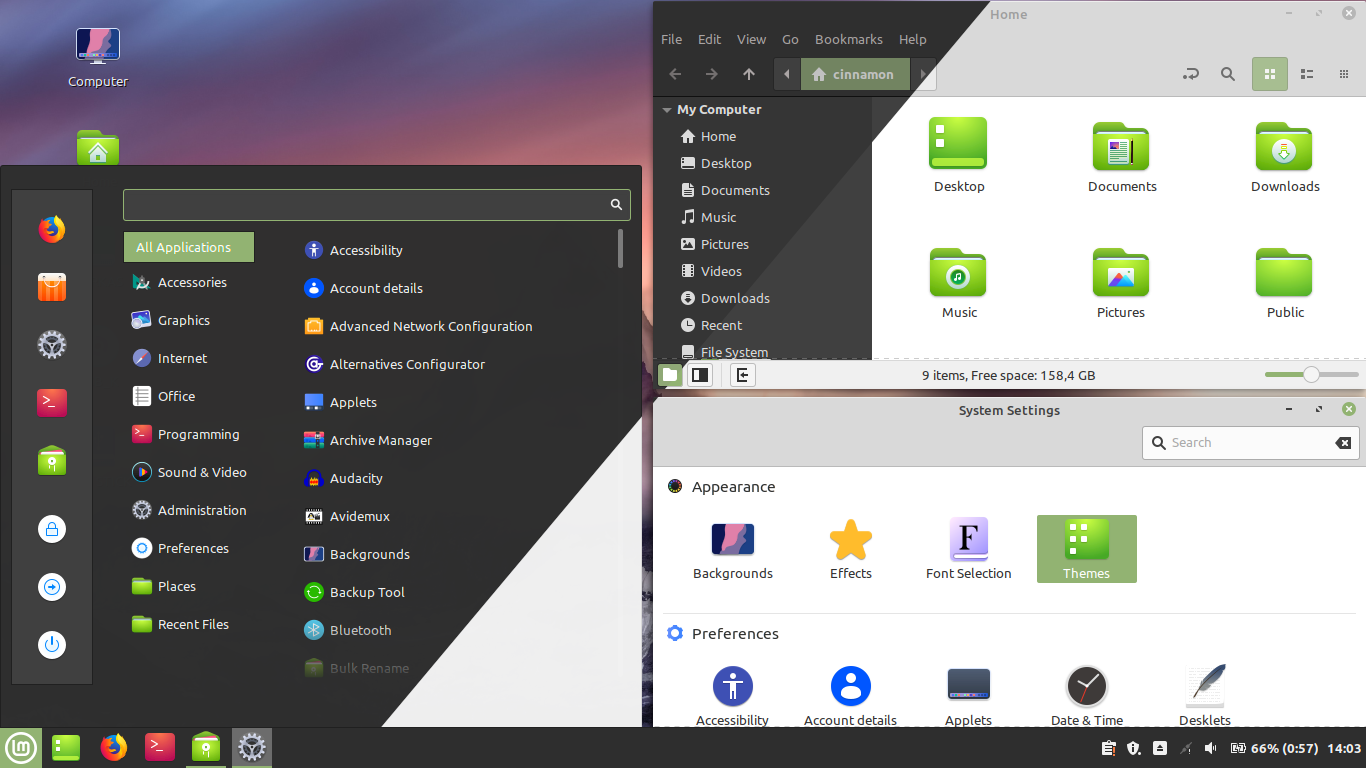The height and width of the screenshot is (768, 1366).
Task: Open the battery 66% indicator
Action: pyautogui.click(x=1273, y=748)
